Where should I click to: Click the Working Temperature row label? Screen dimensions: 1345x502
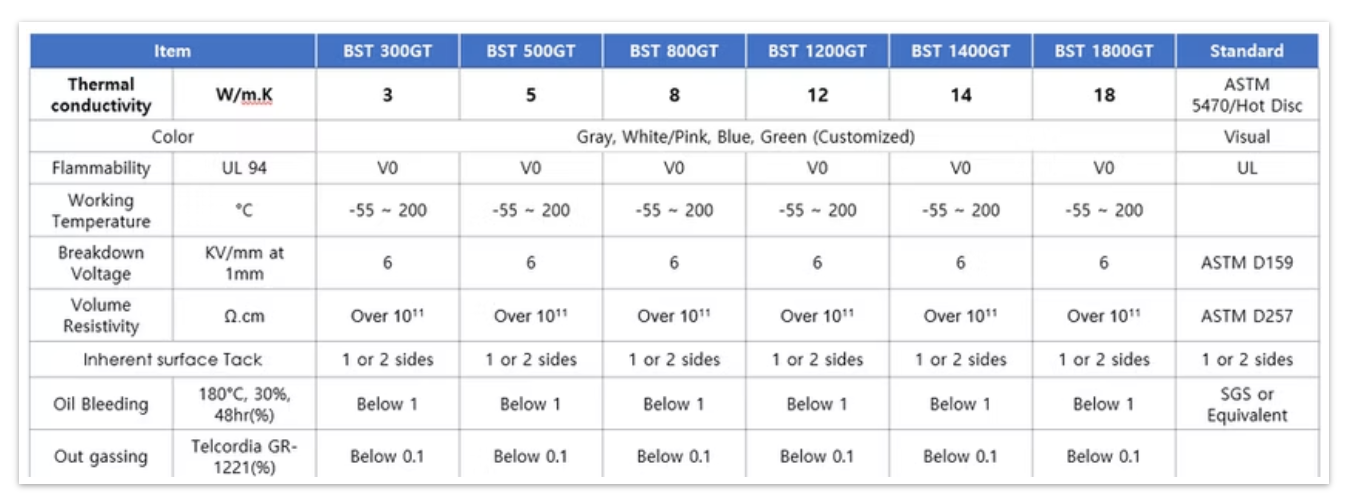point(101,211)
